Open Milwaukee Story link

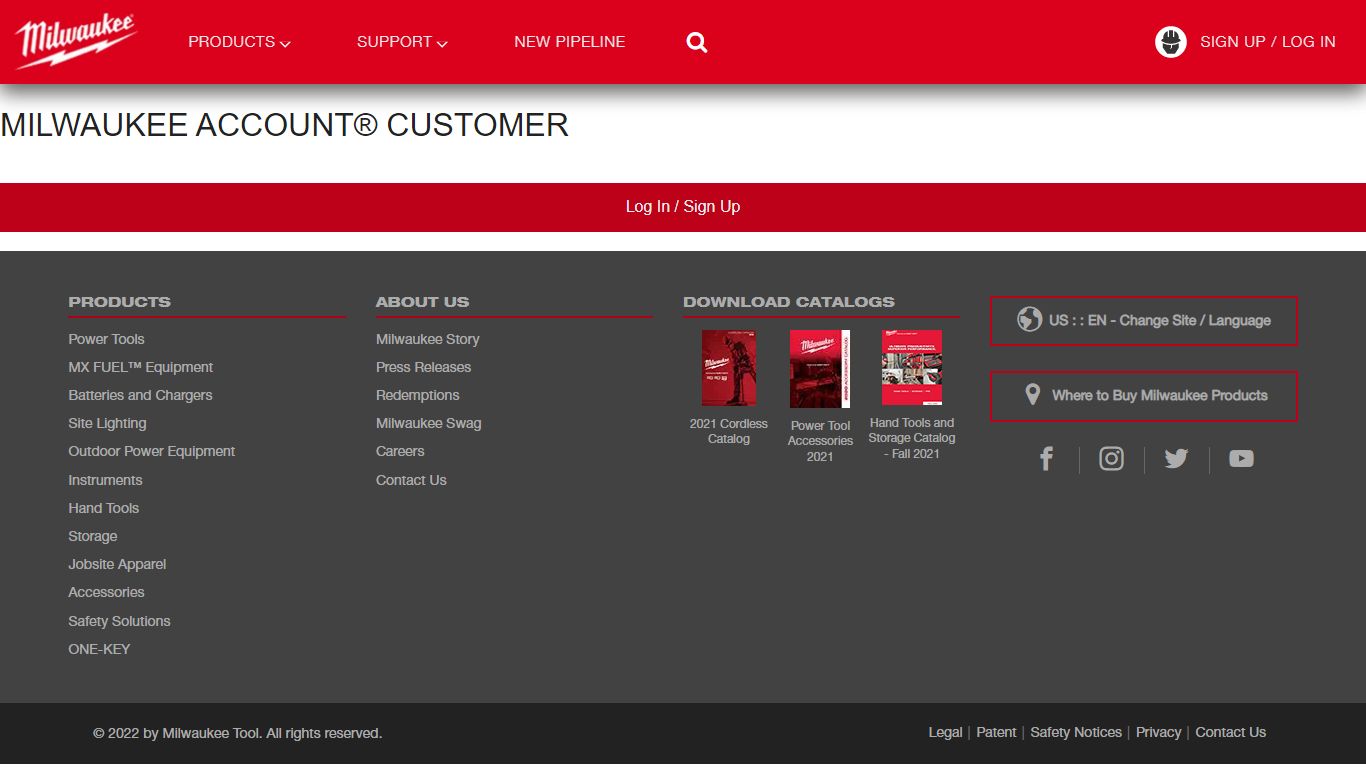(428, 339)
